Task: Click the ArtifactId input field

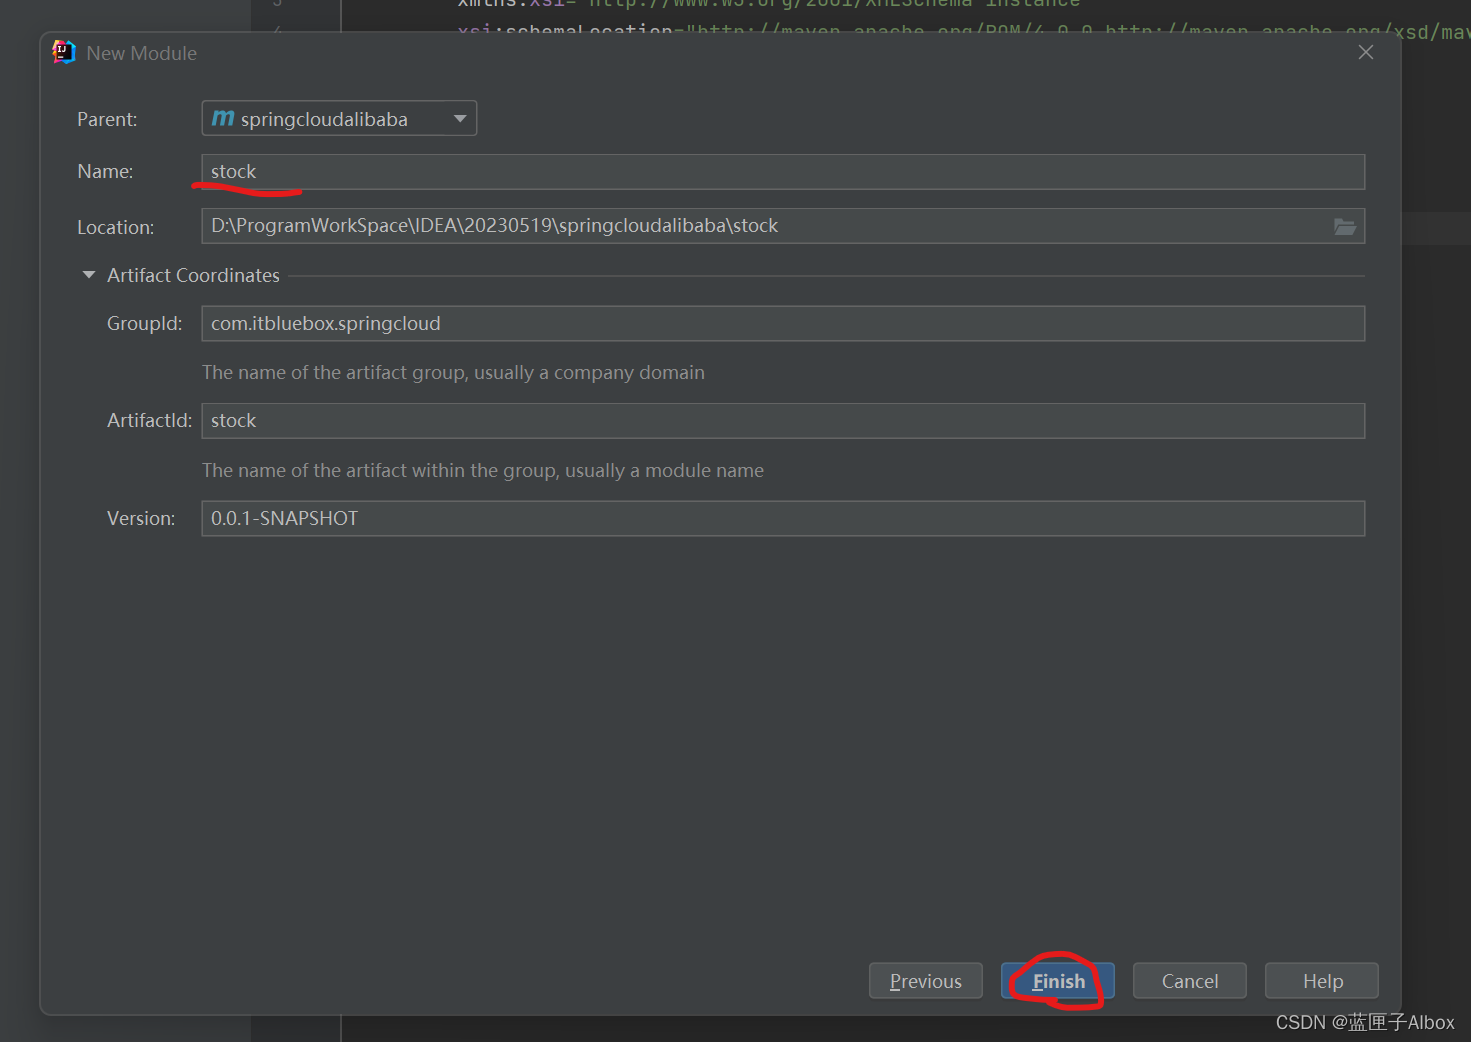Action: click(x=783, y=421)
